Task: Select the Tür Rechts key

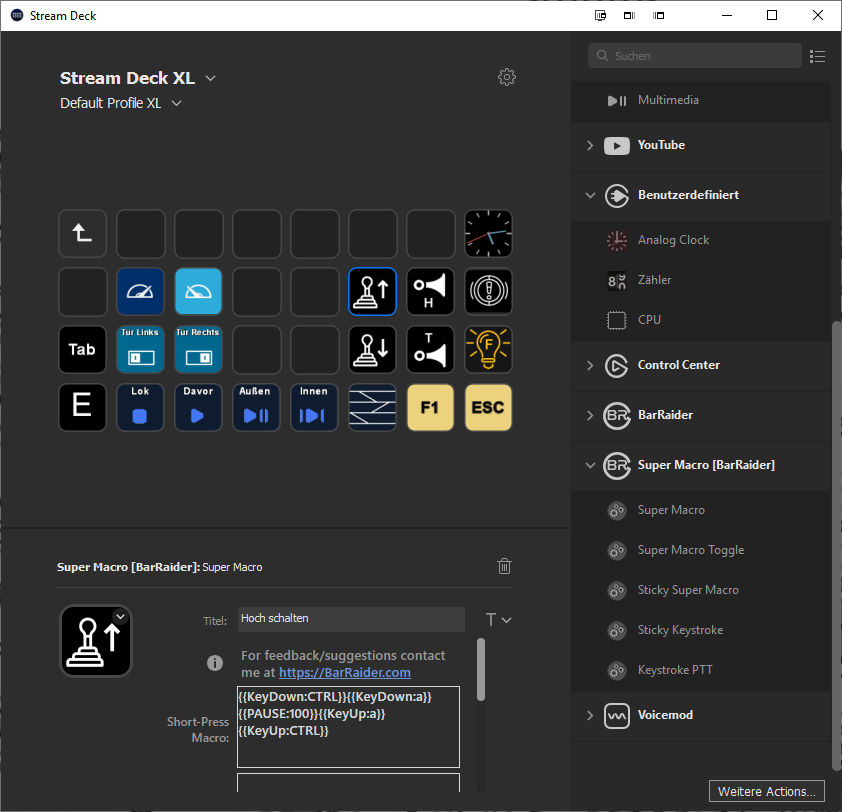Action: (x=198, y=350)
